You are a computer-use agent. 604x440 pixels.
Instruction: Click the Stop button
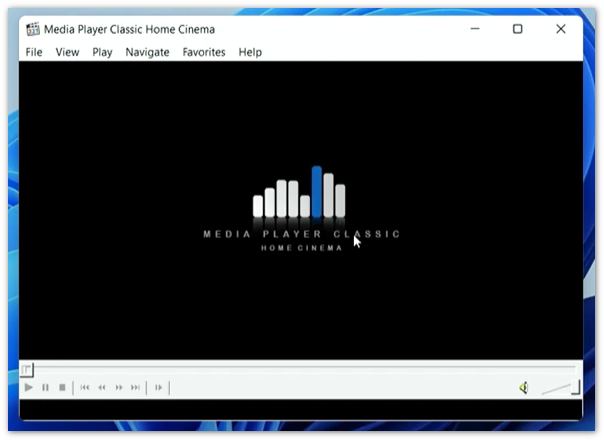62,387
